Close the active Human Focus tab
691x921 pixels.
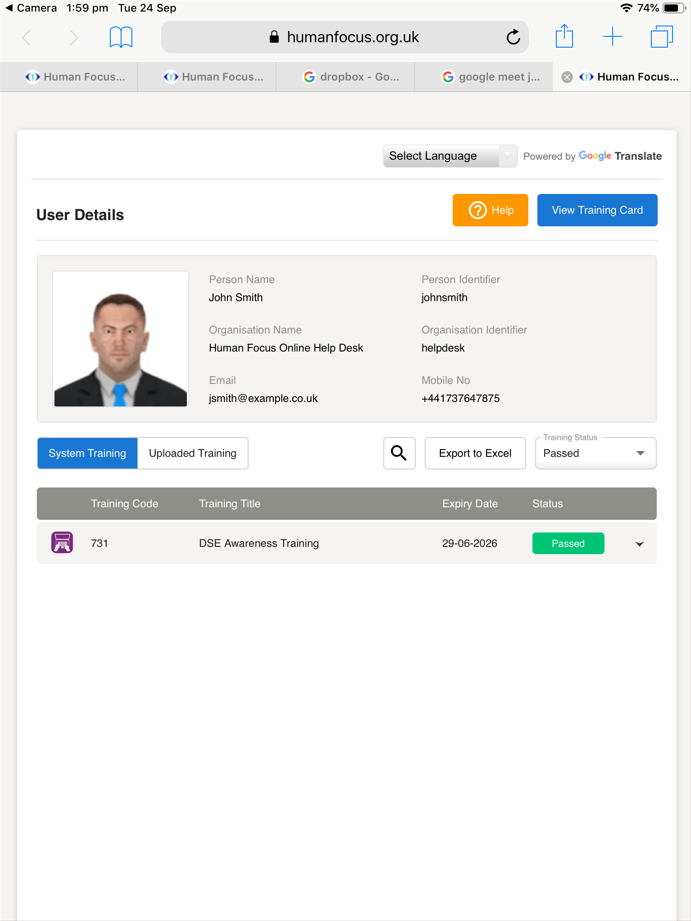567,77
